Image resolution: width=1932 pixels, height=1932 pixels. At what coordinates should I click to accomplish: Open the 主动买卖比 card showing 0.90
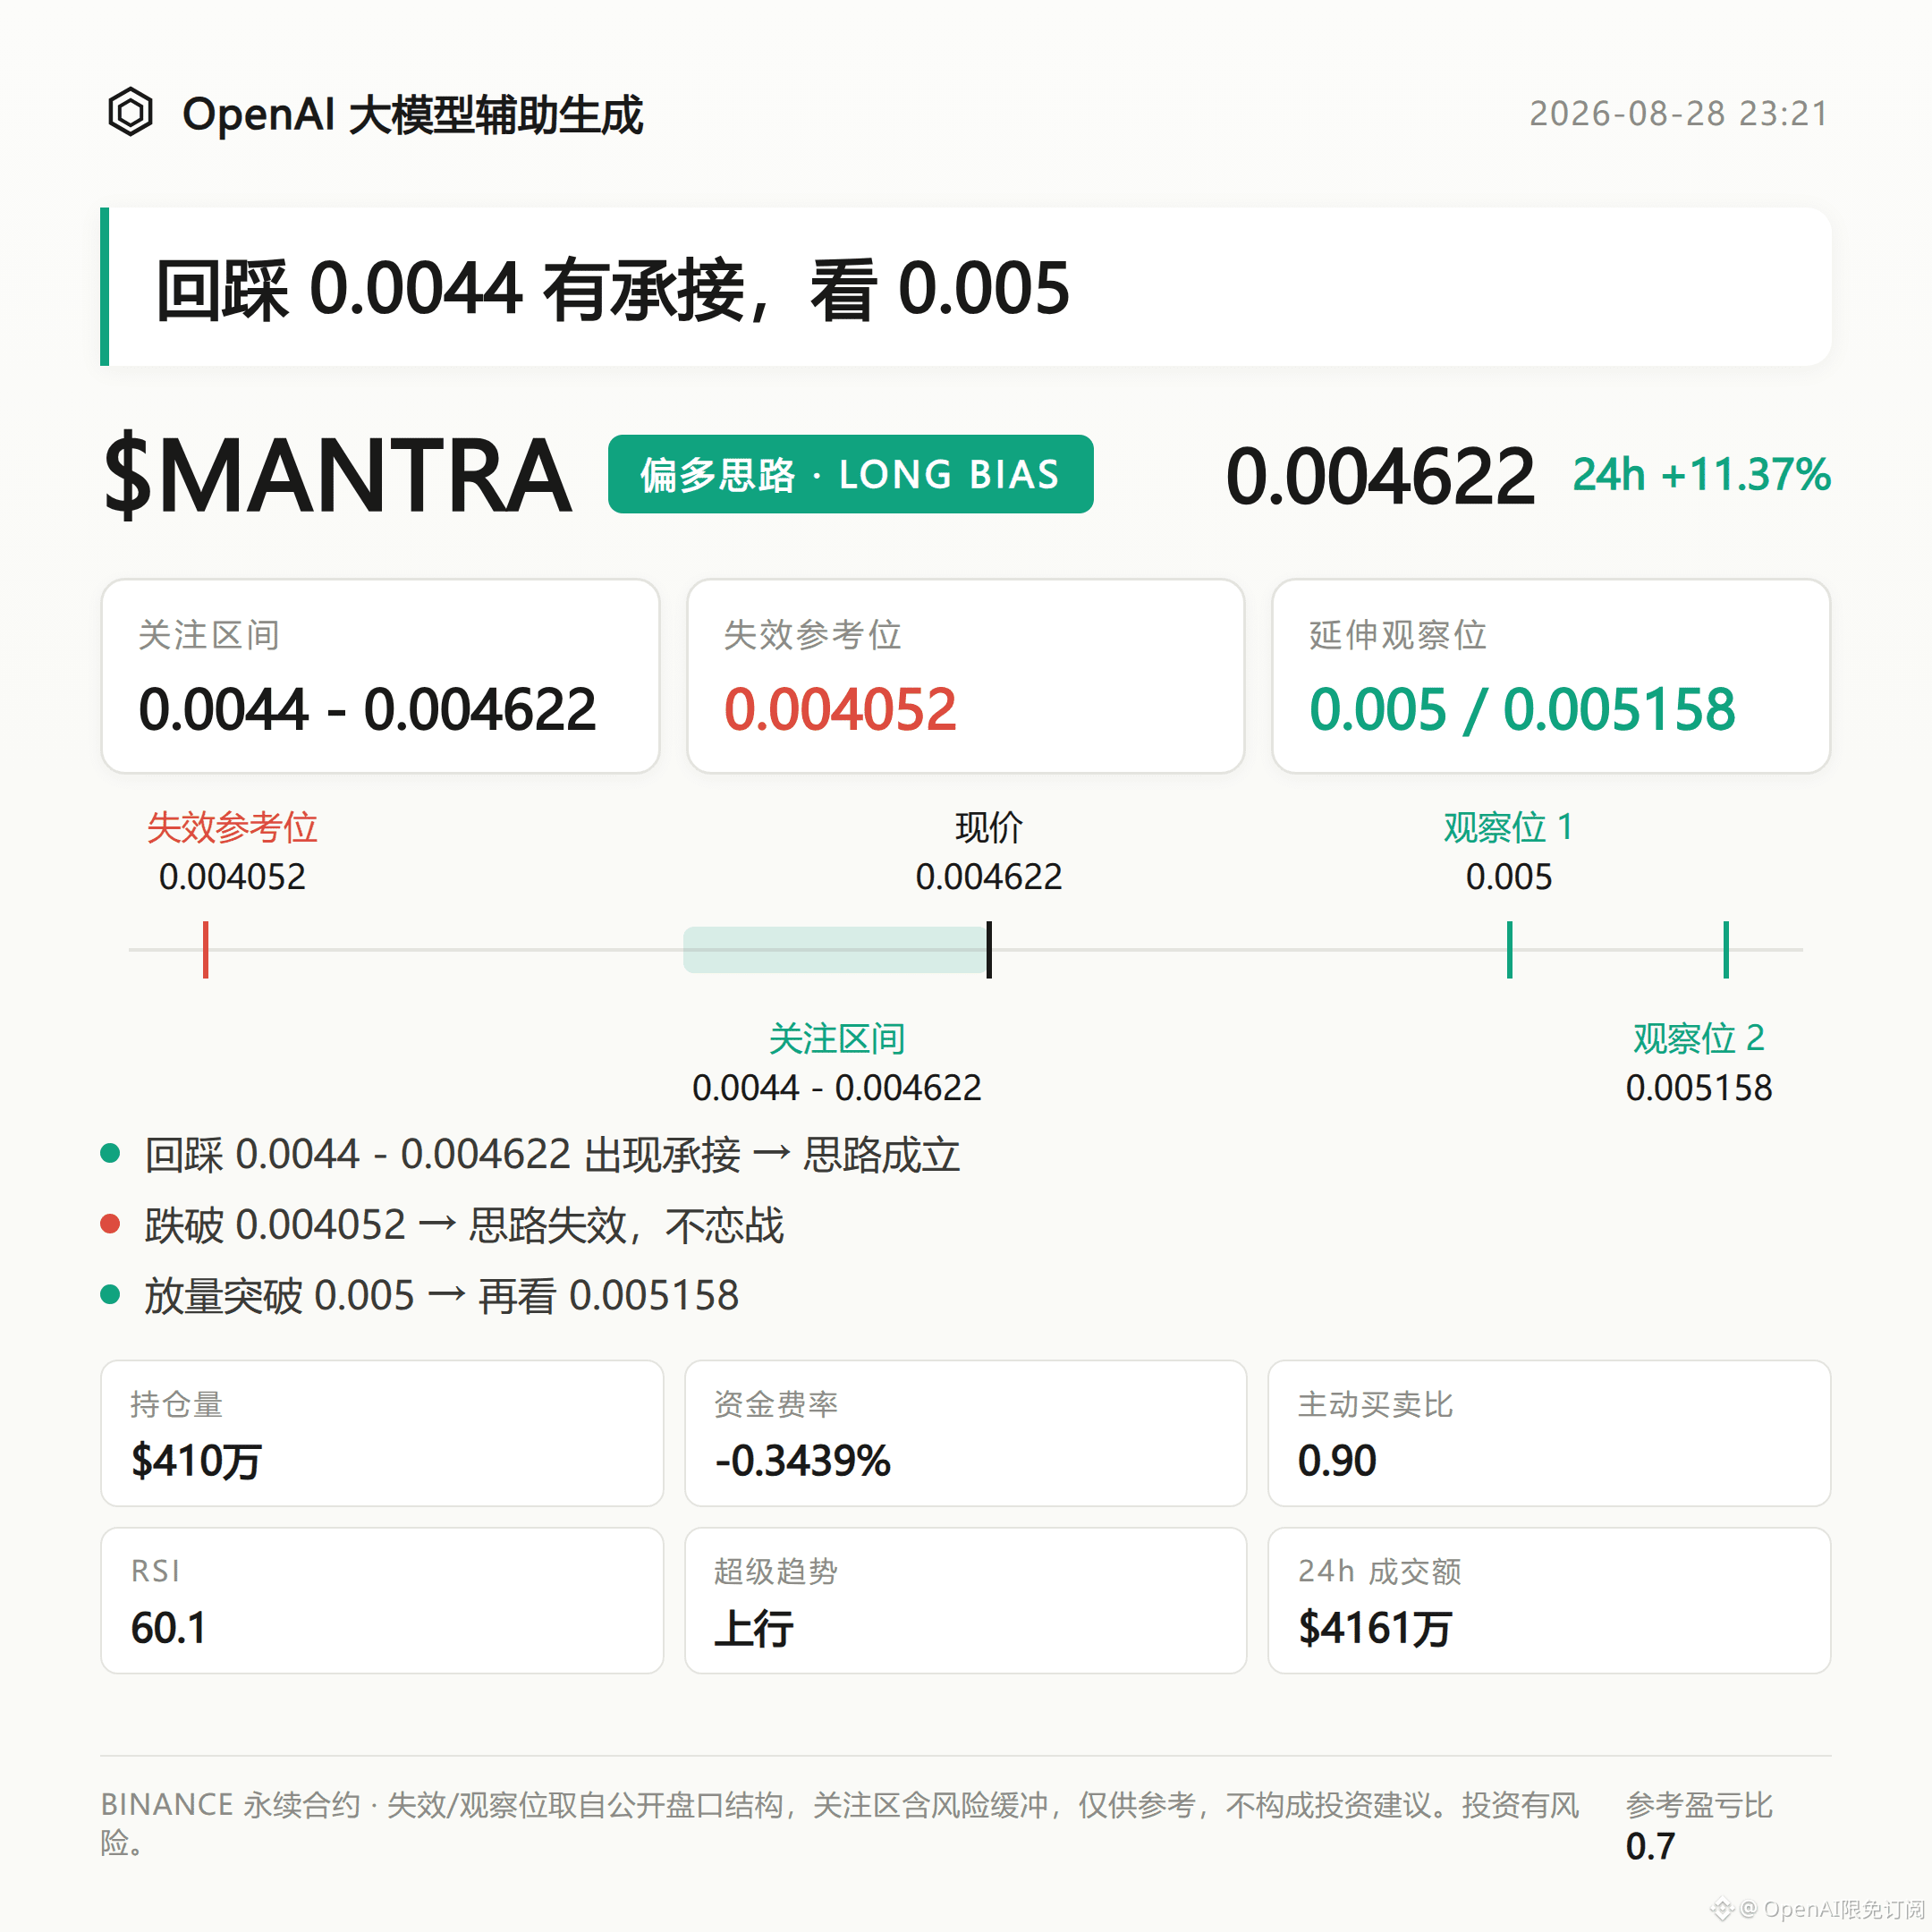click(1549, 1433)
